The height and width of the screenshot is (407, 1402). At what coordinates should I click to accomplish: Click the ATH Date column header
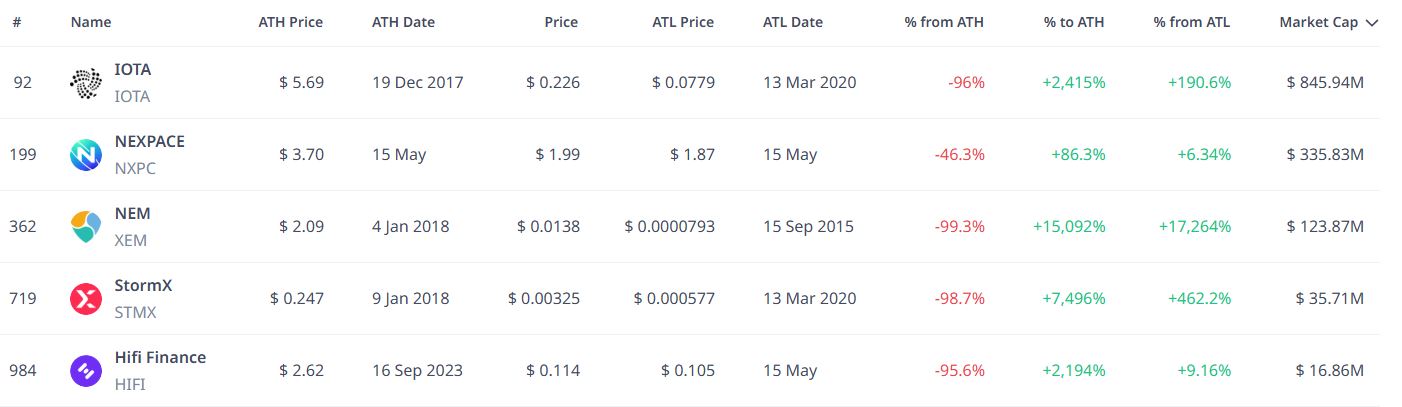tap(403, 22)
